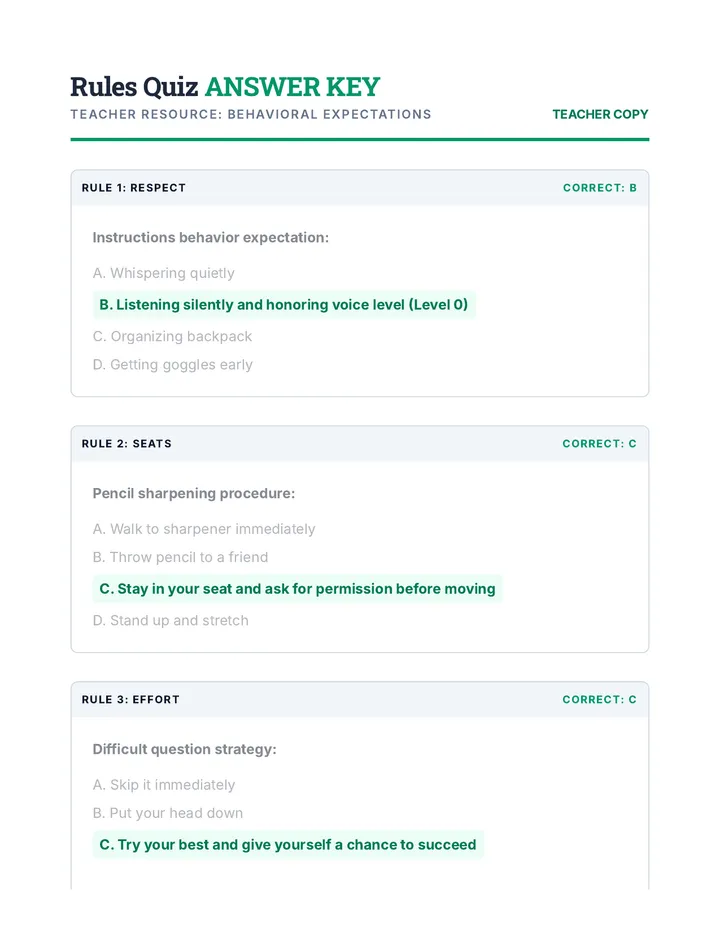Click the TEACHER COPY label
Screen dimensions: 720x932
tap(600, 114)
